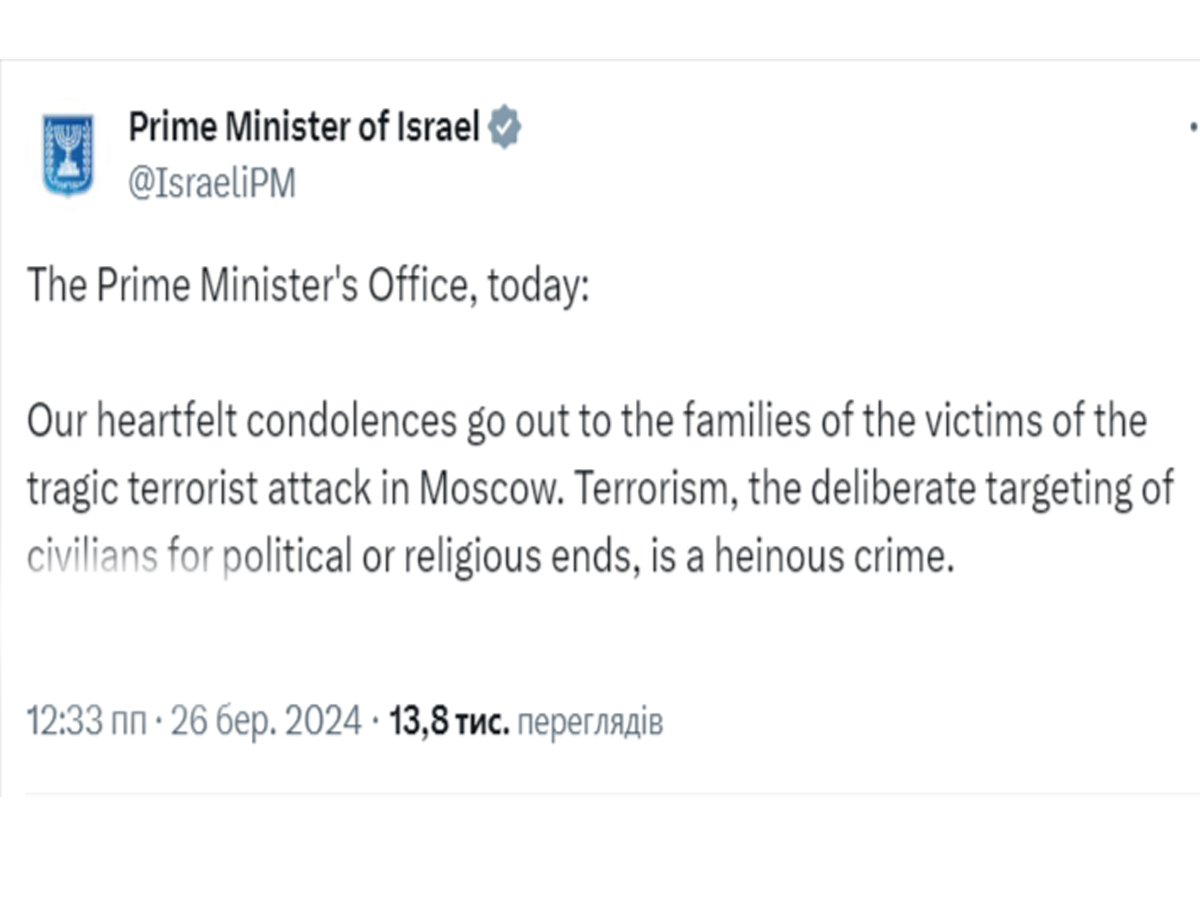
Task: Open the Prime Minister of Israel profile name
Action: coord(304,128)
